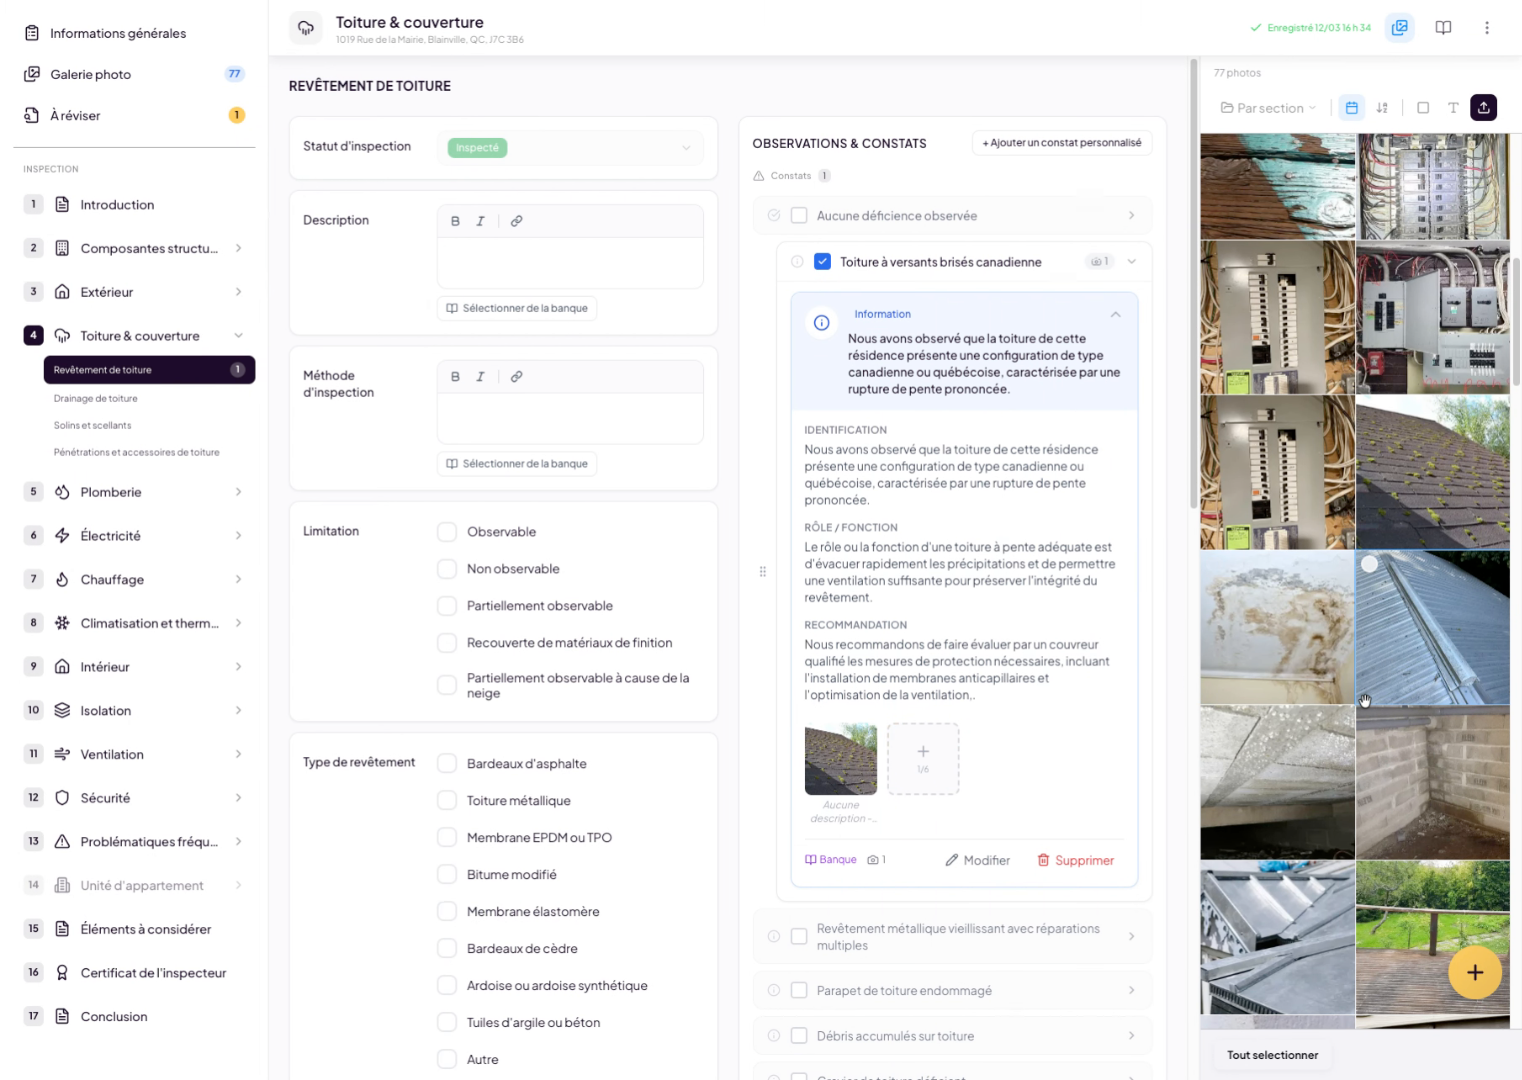This screenshot has height=1080, width=1522.
Task: Open the three-dot options menu in header
Action: click(1486, 28)
